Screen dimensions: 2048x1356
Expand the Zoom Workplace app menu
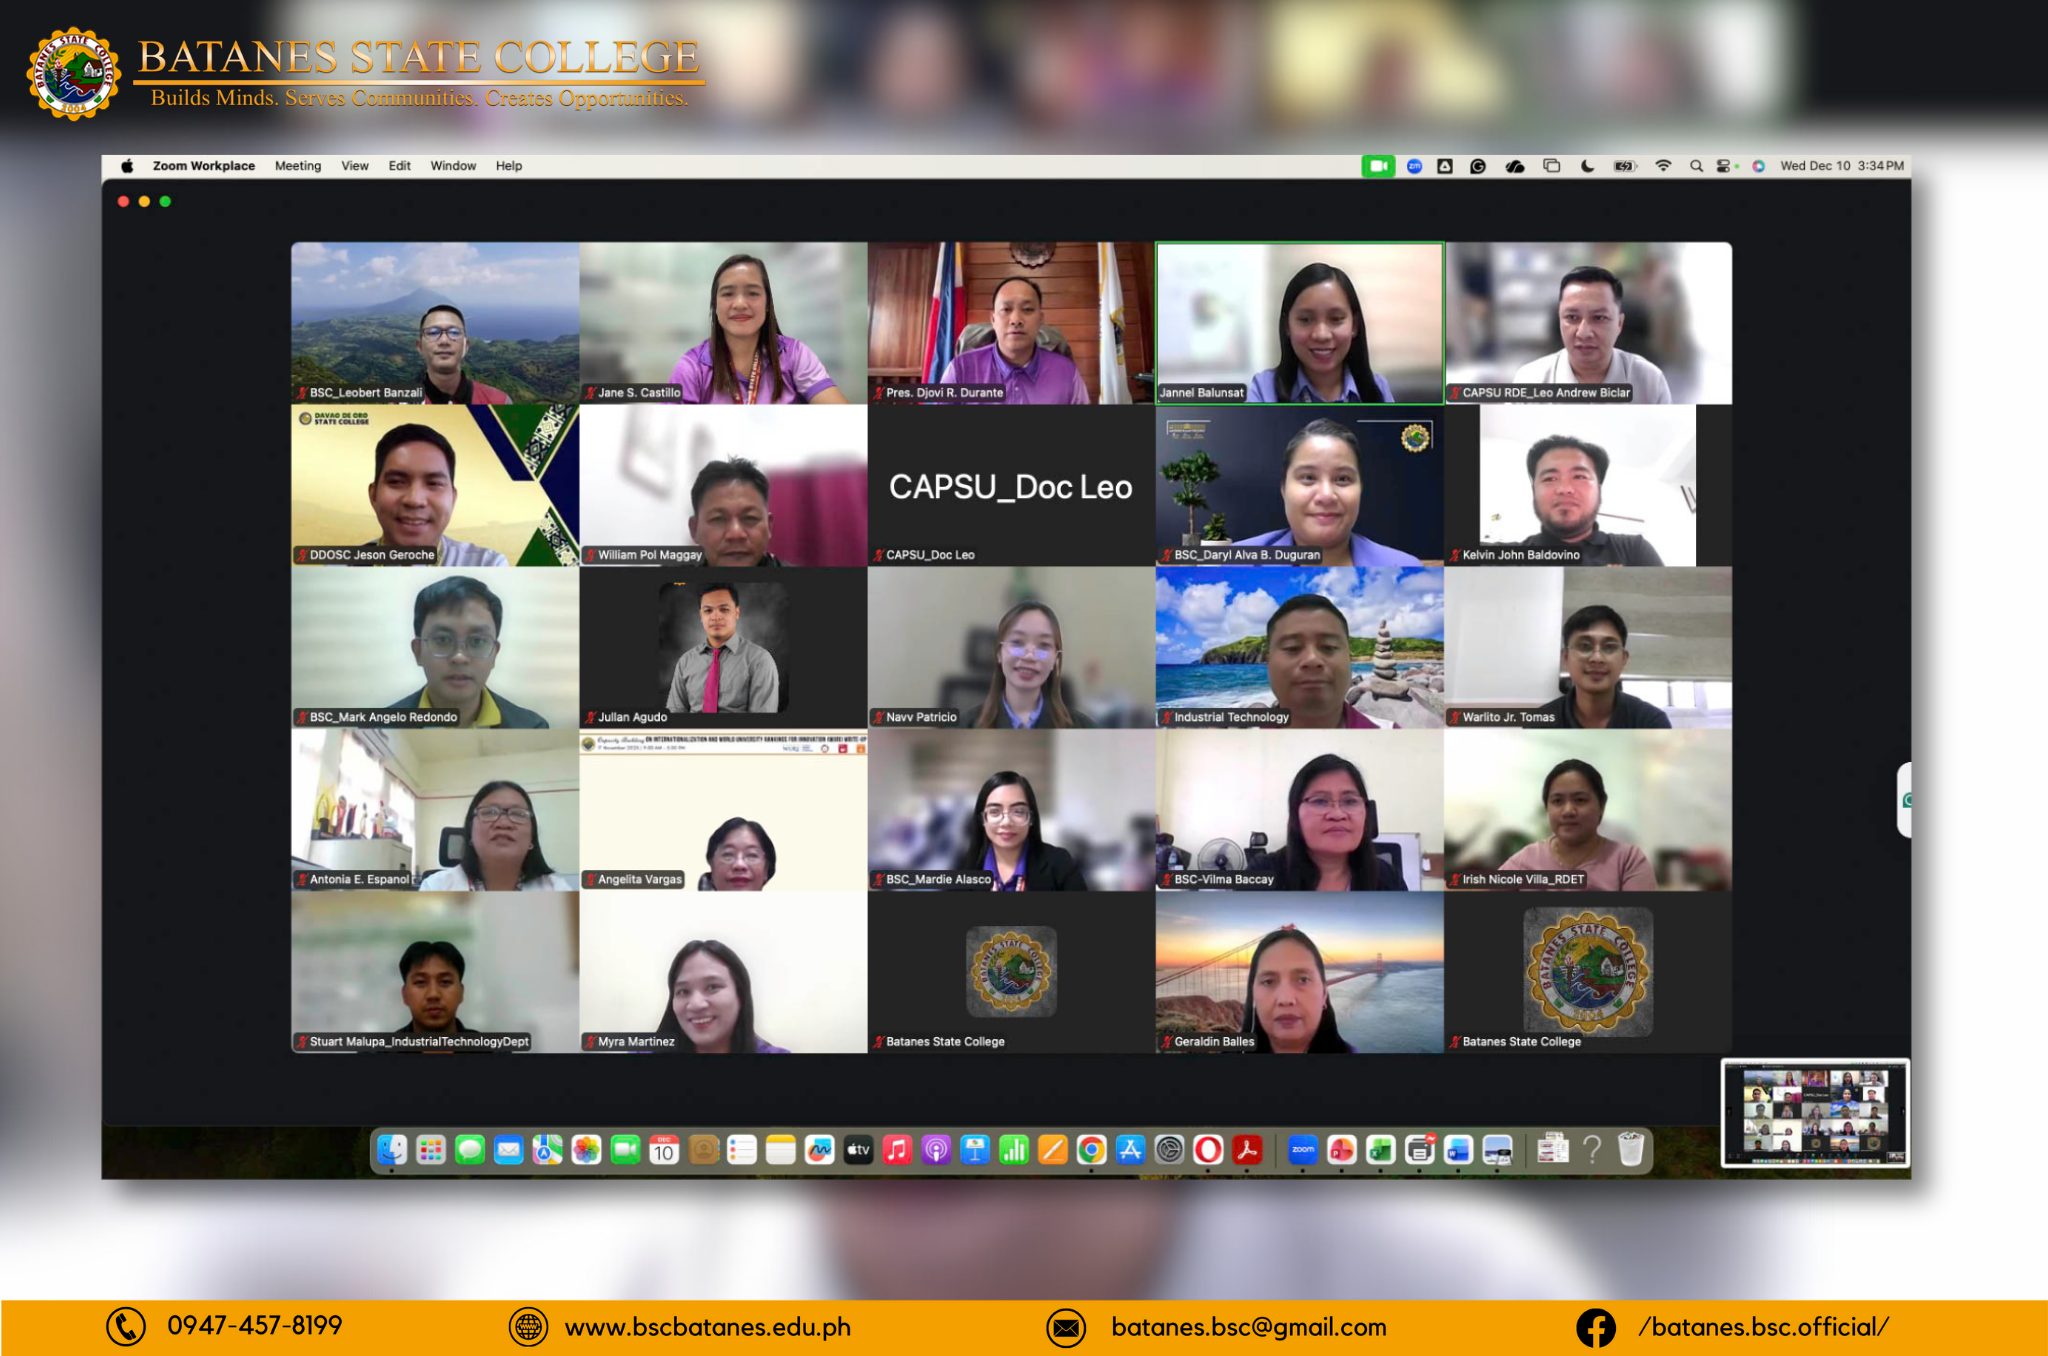pos(203,166)
